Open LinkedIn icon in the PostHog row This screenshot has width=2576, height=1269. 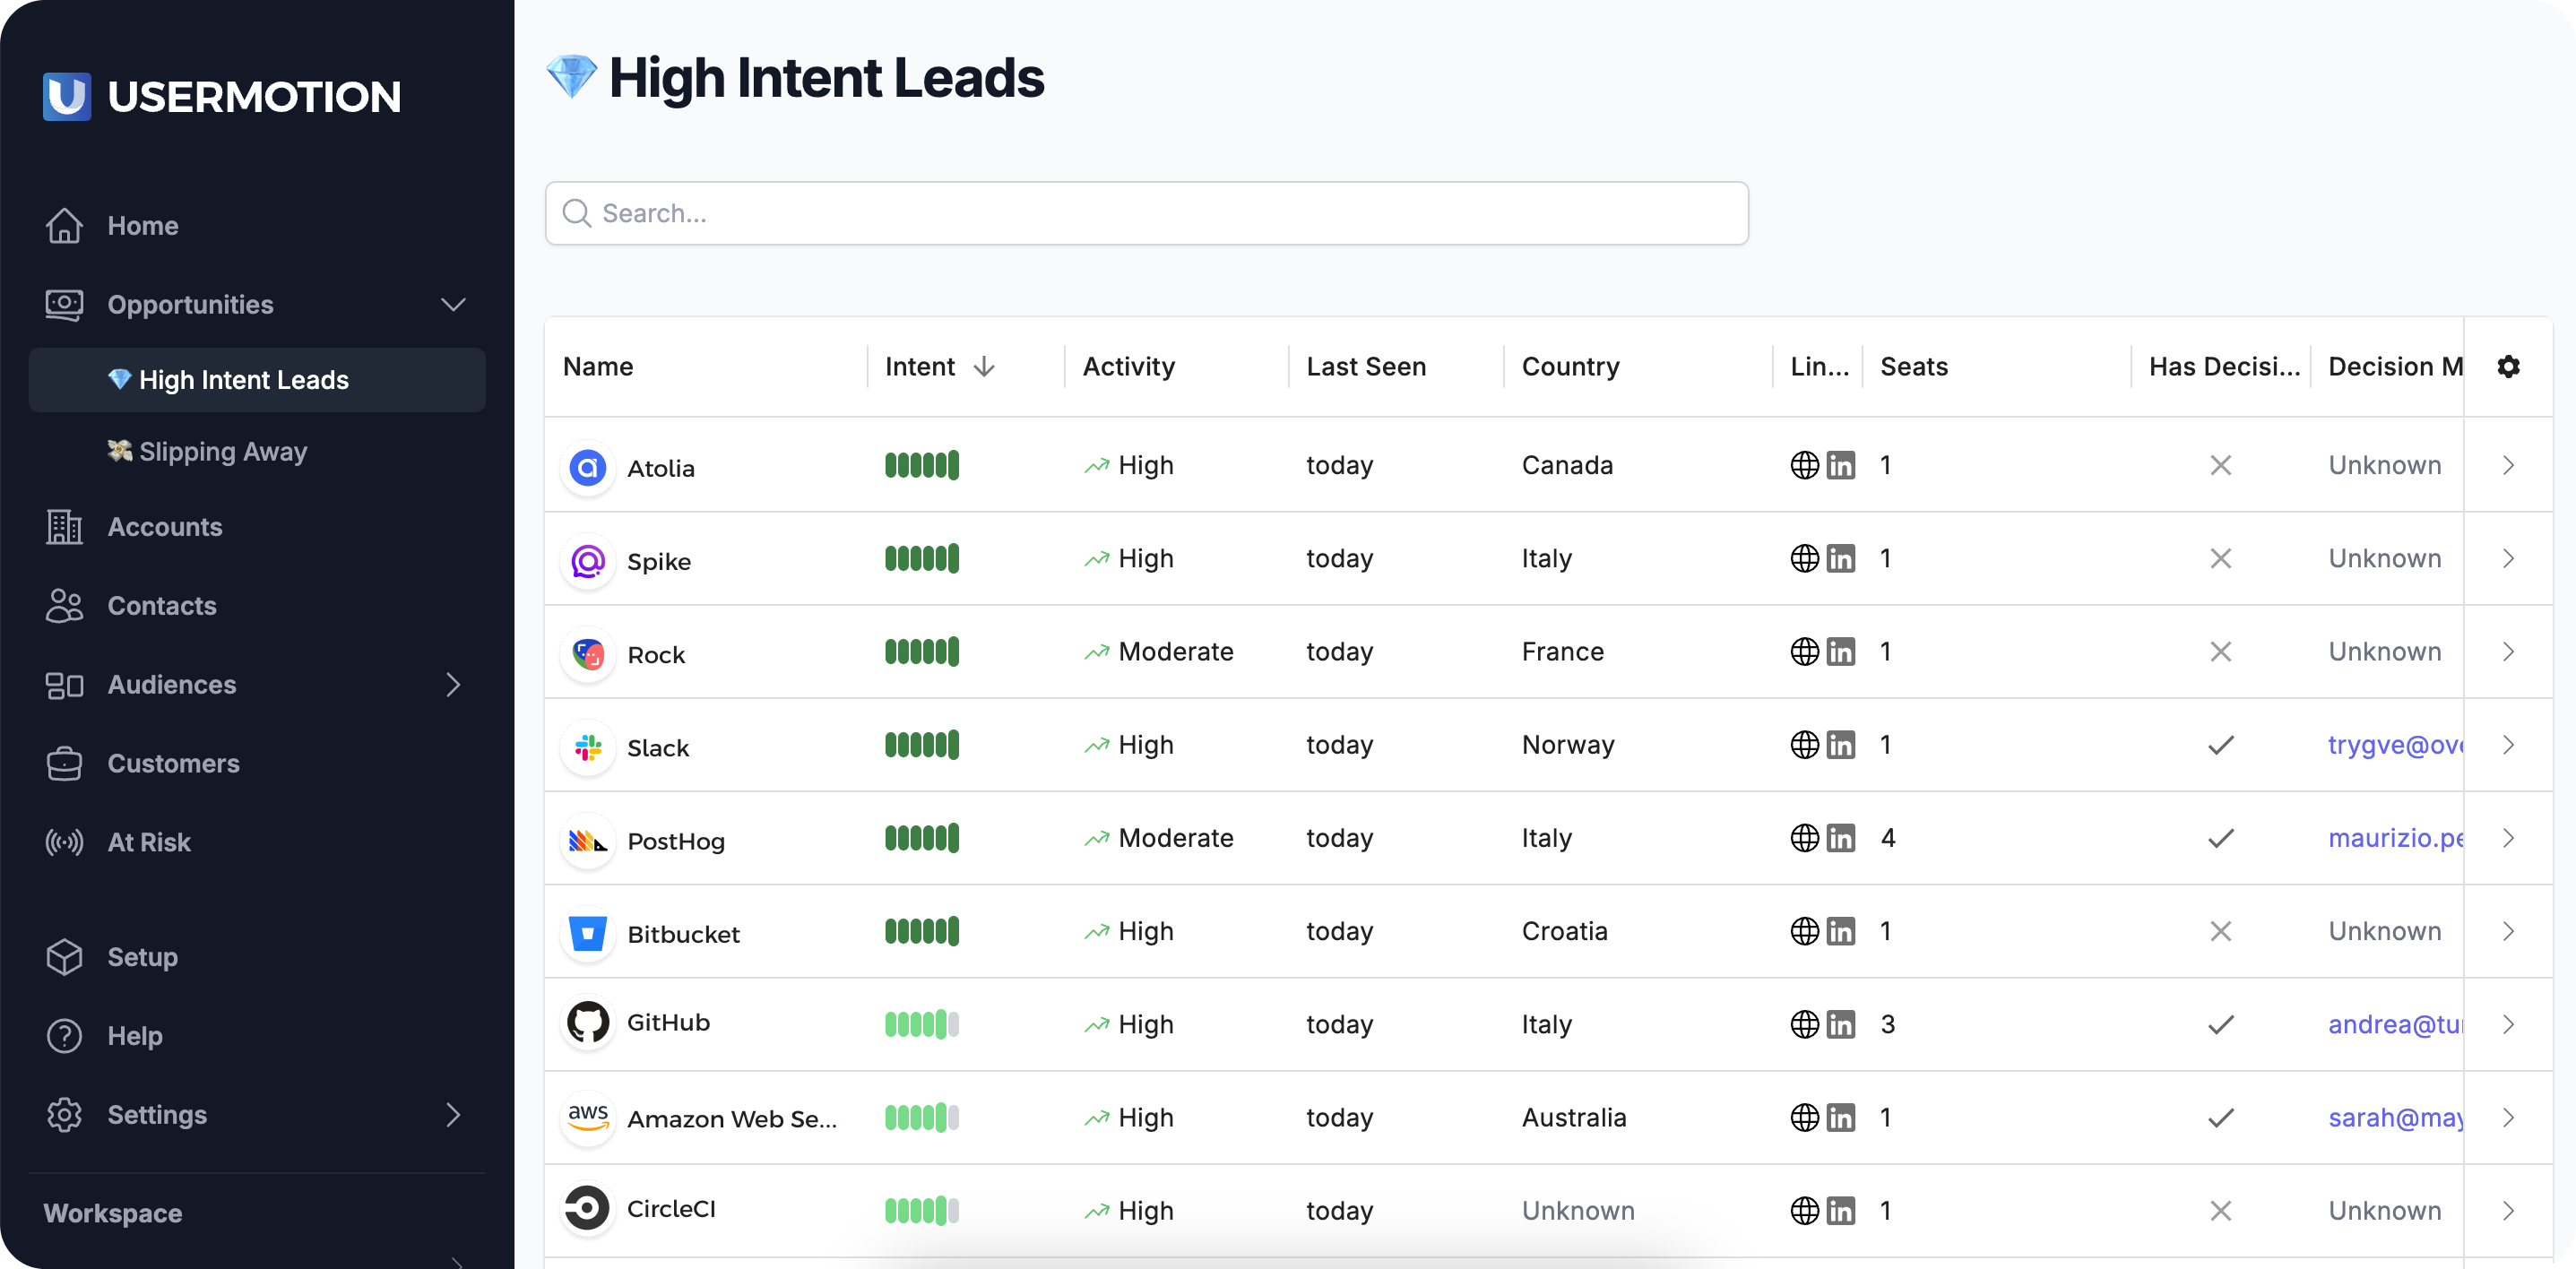tap(1840, 838)
